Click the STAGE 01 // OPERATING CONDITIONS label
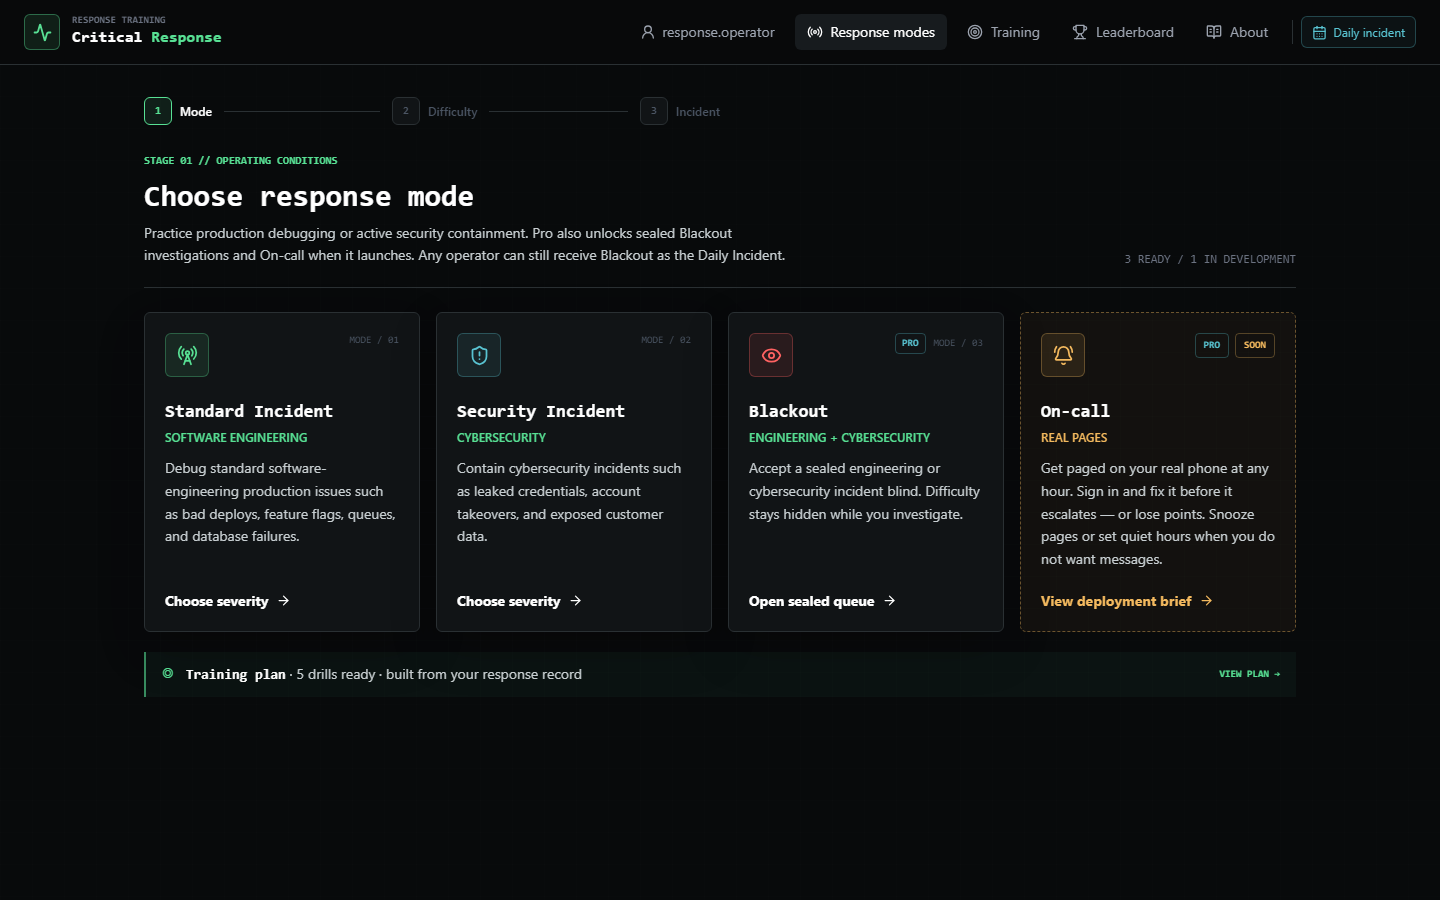This screenshot has width=1440, height=900. (240, 160)
